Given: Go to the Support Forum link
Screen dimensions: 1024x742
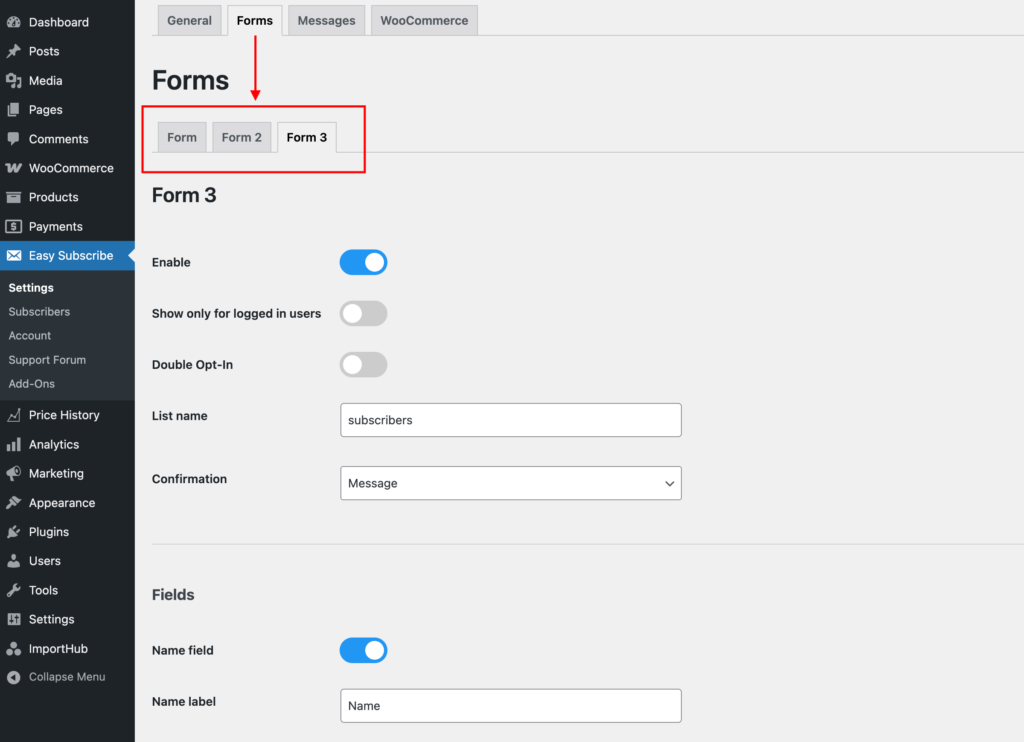Looking at the screenshot, I should 47,360.
